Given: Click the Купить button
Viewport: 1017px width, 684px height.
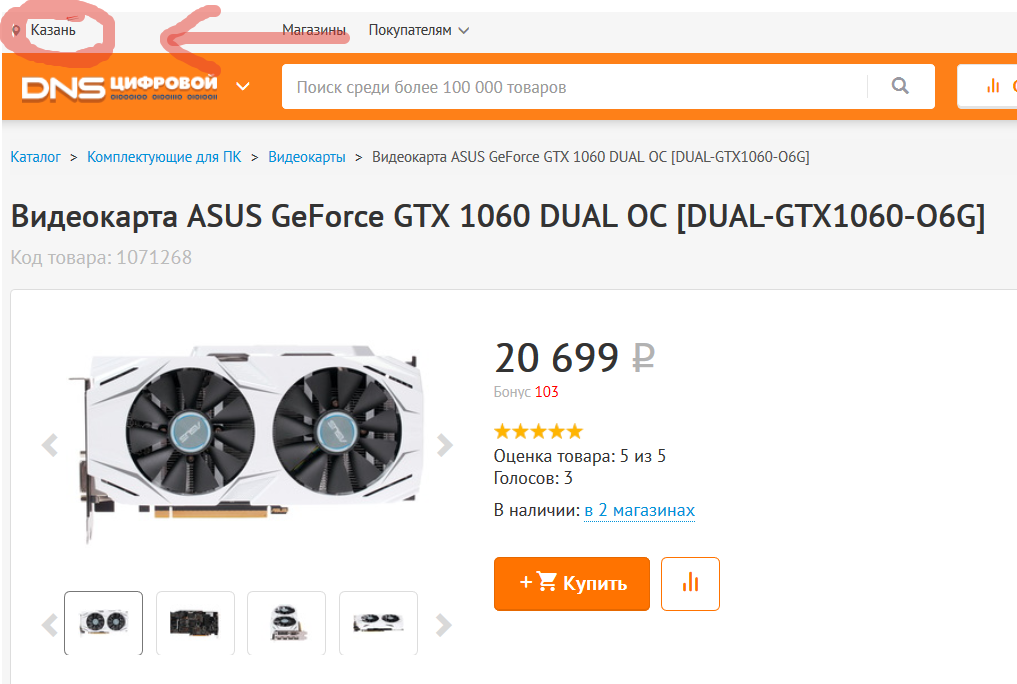Looking at the screenshot, I should click(571, 584).
